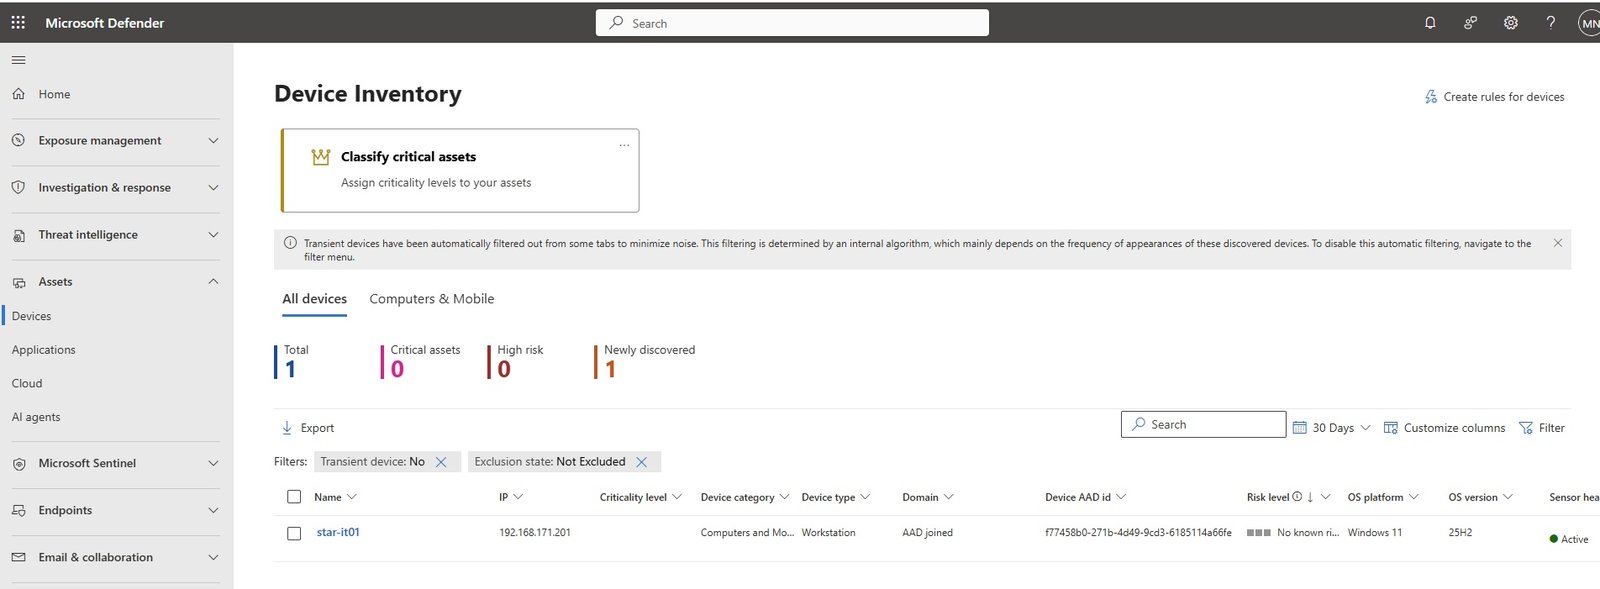Open Device type column dropdown
This screenshot has width=1600, height=589.
point(865,497)
